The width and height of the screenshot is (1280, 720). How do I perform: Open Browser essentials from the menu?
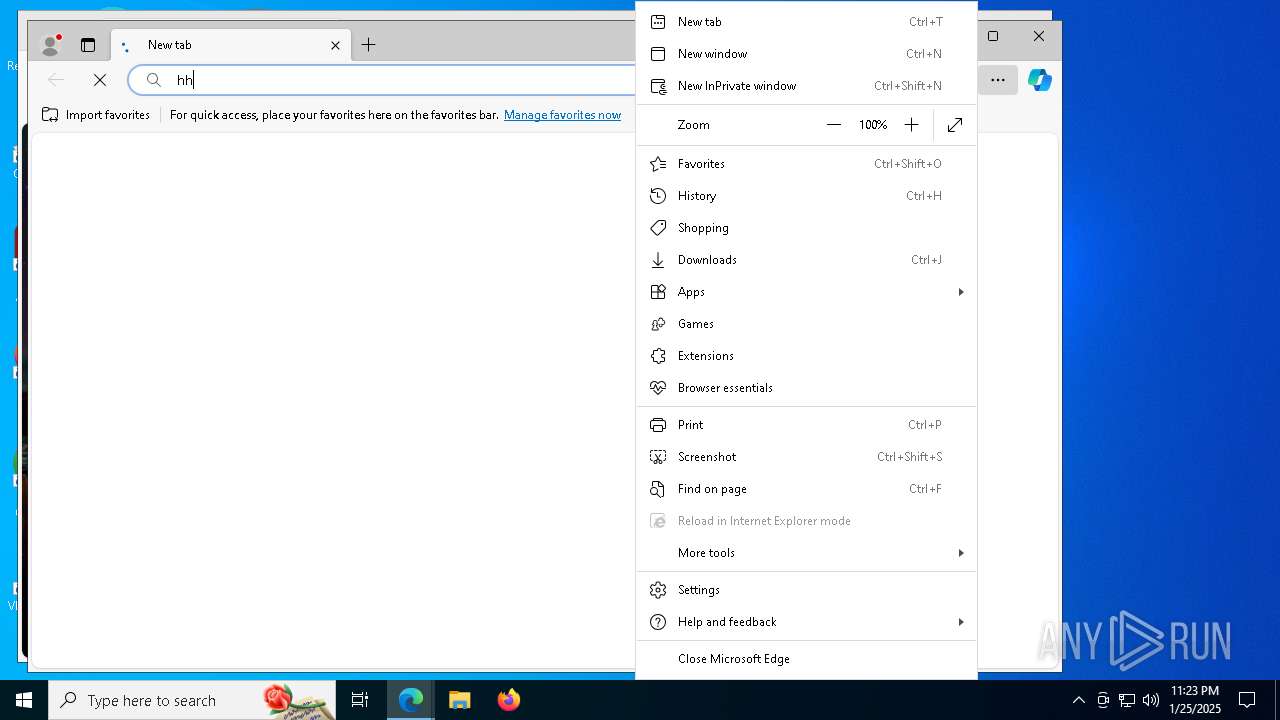(x=806, y=388)
